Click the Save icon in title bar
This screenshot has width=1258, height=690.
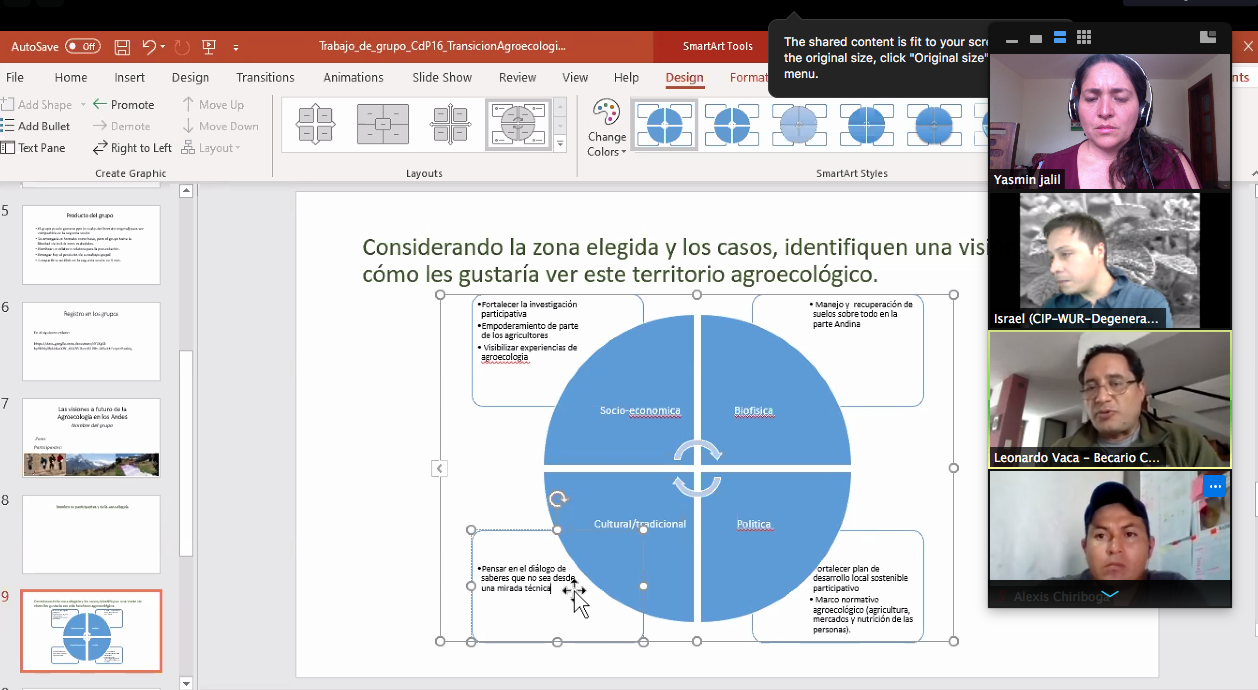122,46
